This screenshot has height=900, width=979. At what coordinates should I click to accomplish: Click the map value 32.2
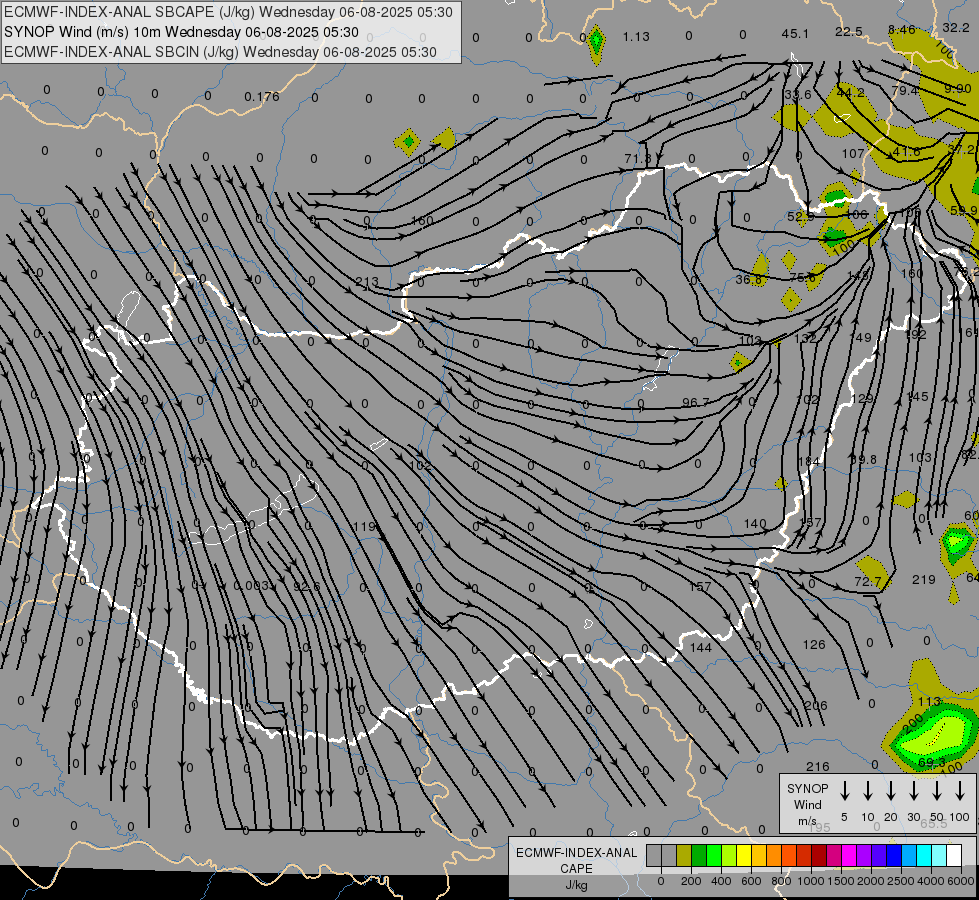click(x=955, y=27)
